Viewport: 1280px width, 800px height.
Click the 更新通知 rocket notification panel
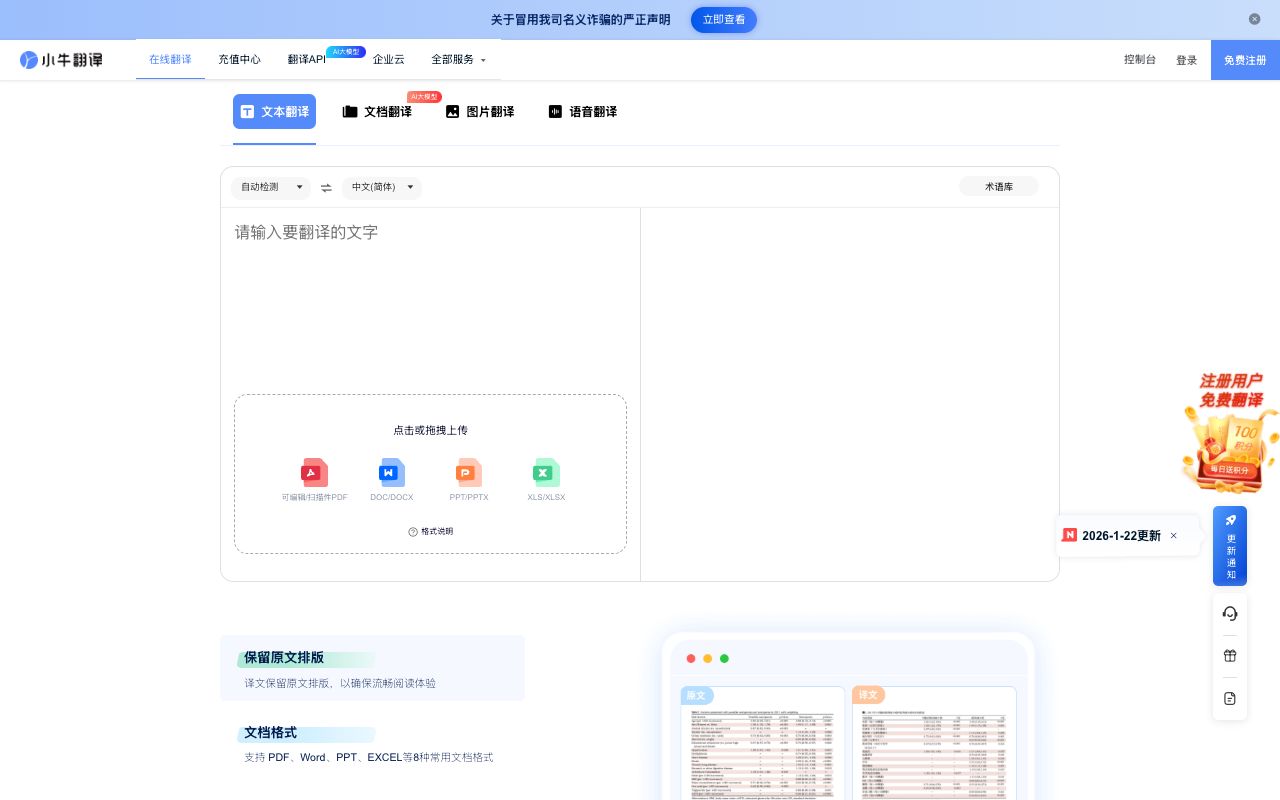tap(1230, 546)
